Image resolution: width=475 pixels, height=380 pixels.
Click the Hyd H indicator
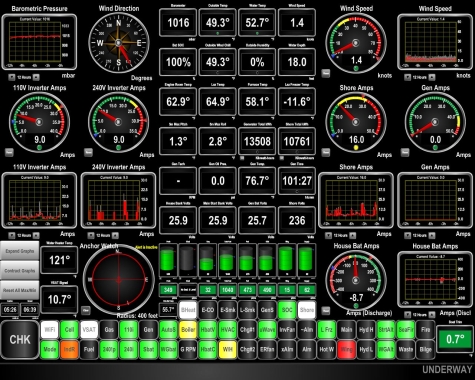click(366, 330)
